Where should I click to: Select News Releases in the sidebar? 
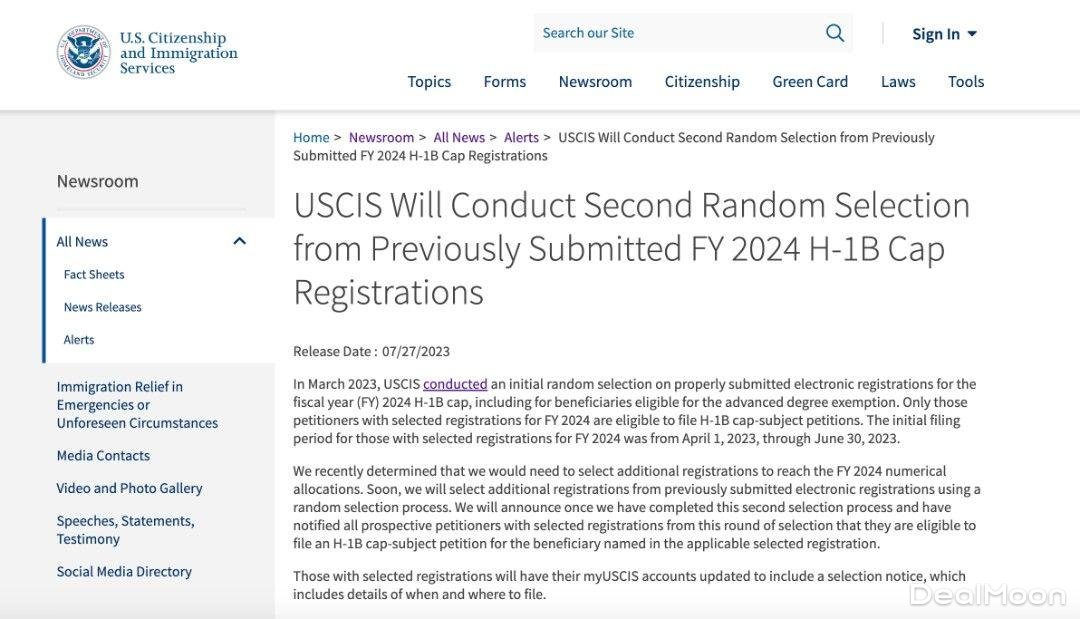pyautogui.click(x=103, y=307)
